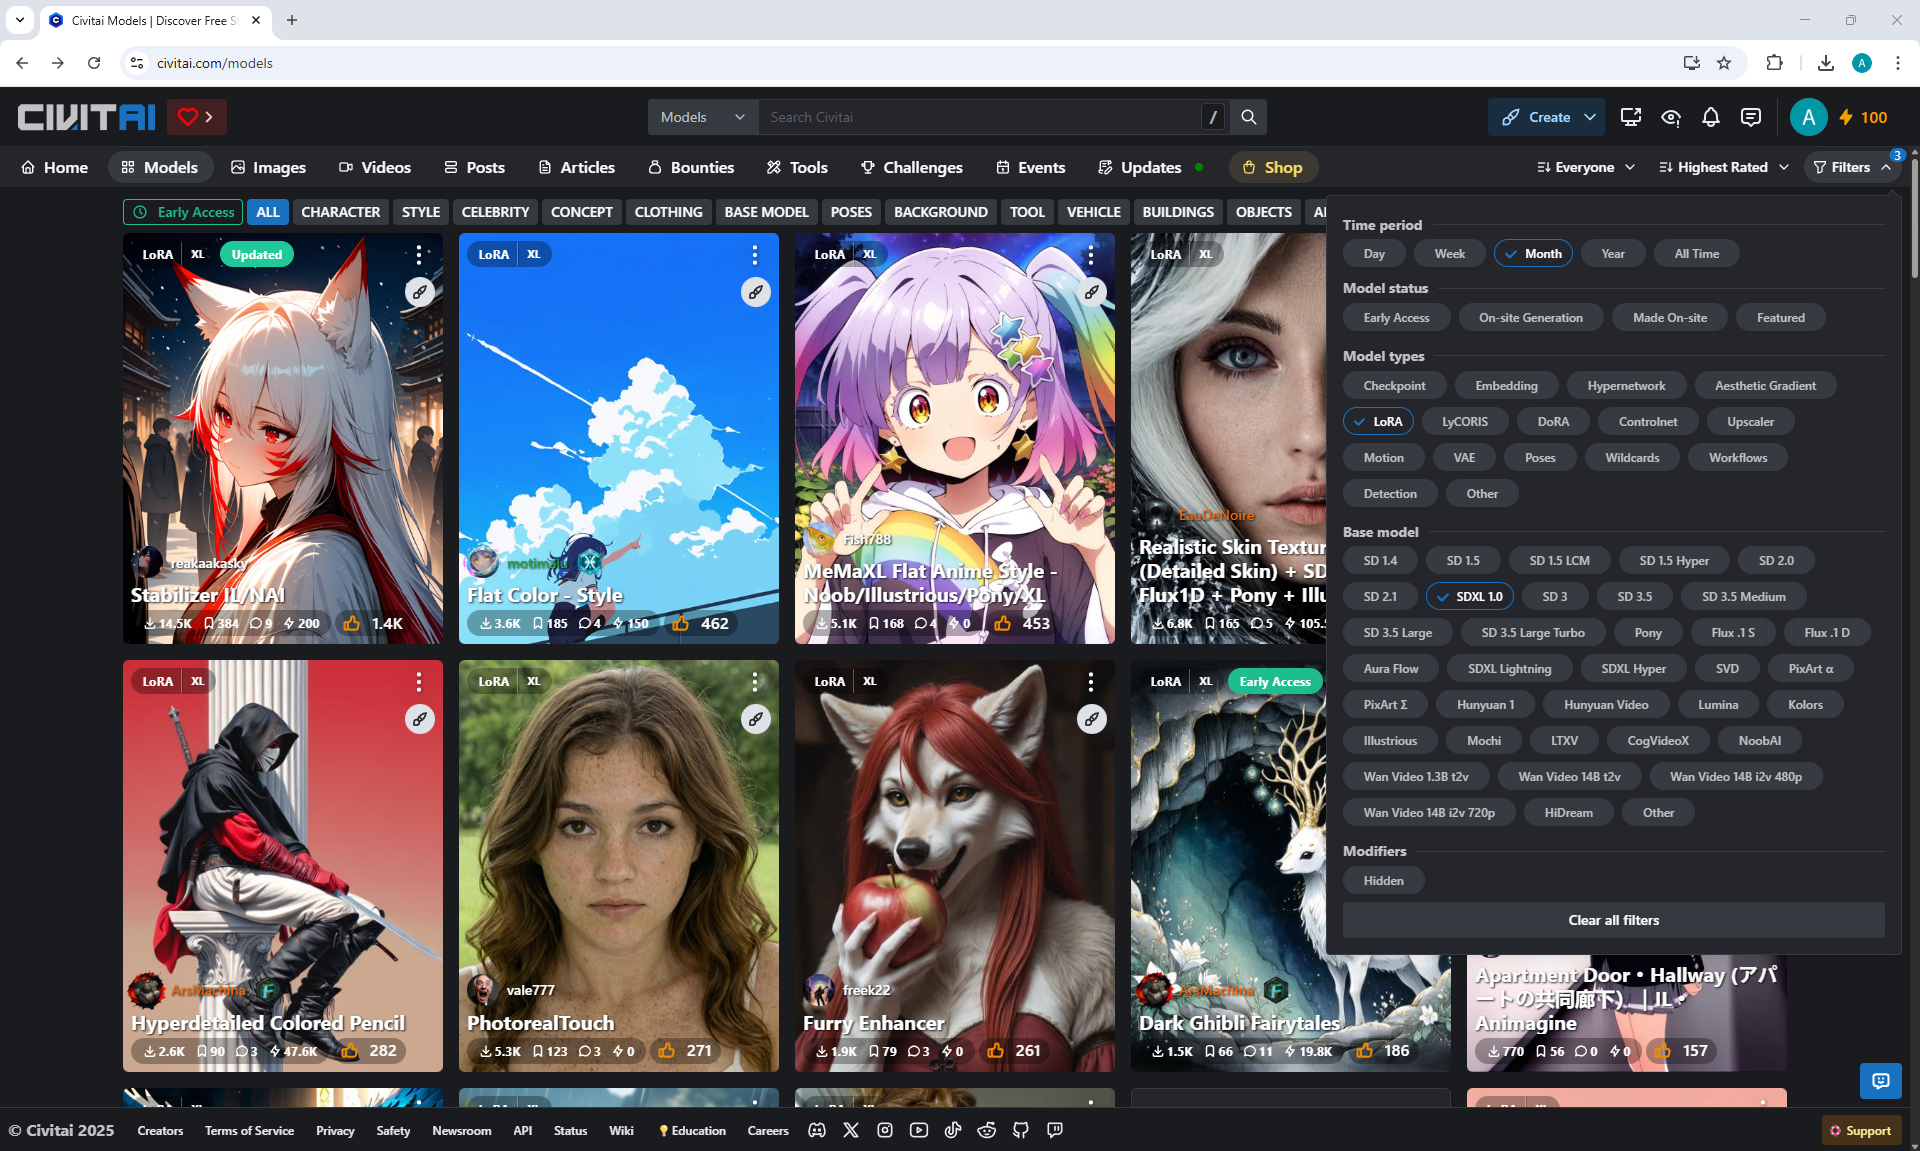This screenshot has height=1151, width=1920.
Task: Toggle the SDXL 1.0 base model filter
Action: click(x=1469, y=597)
